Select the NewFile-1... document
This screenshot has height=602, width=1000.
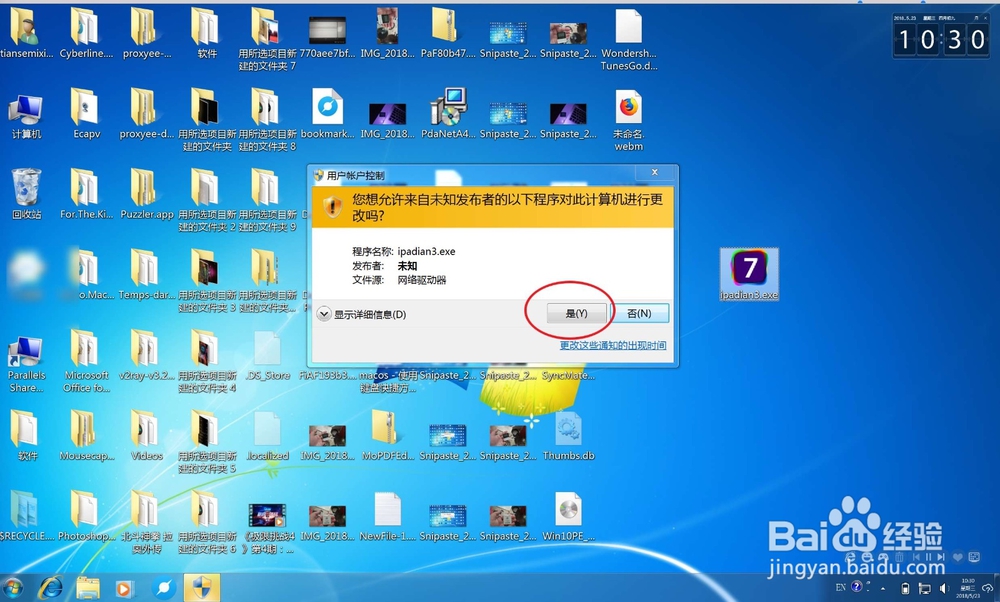pos(387,517)
